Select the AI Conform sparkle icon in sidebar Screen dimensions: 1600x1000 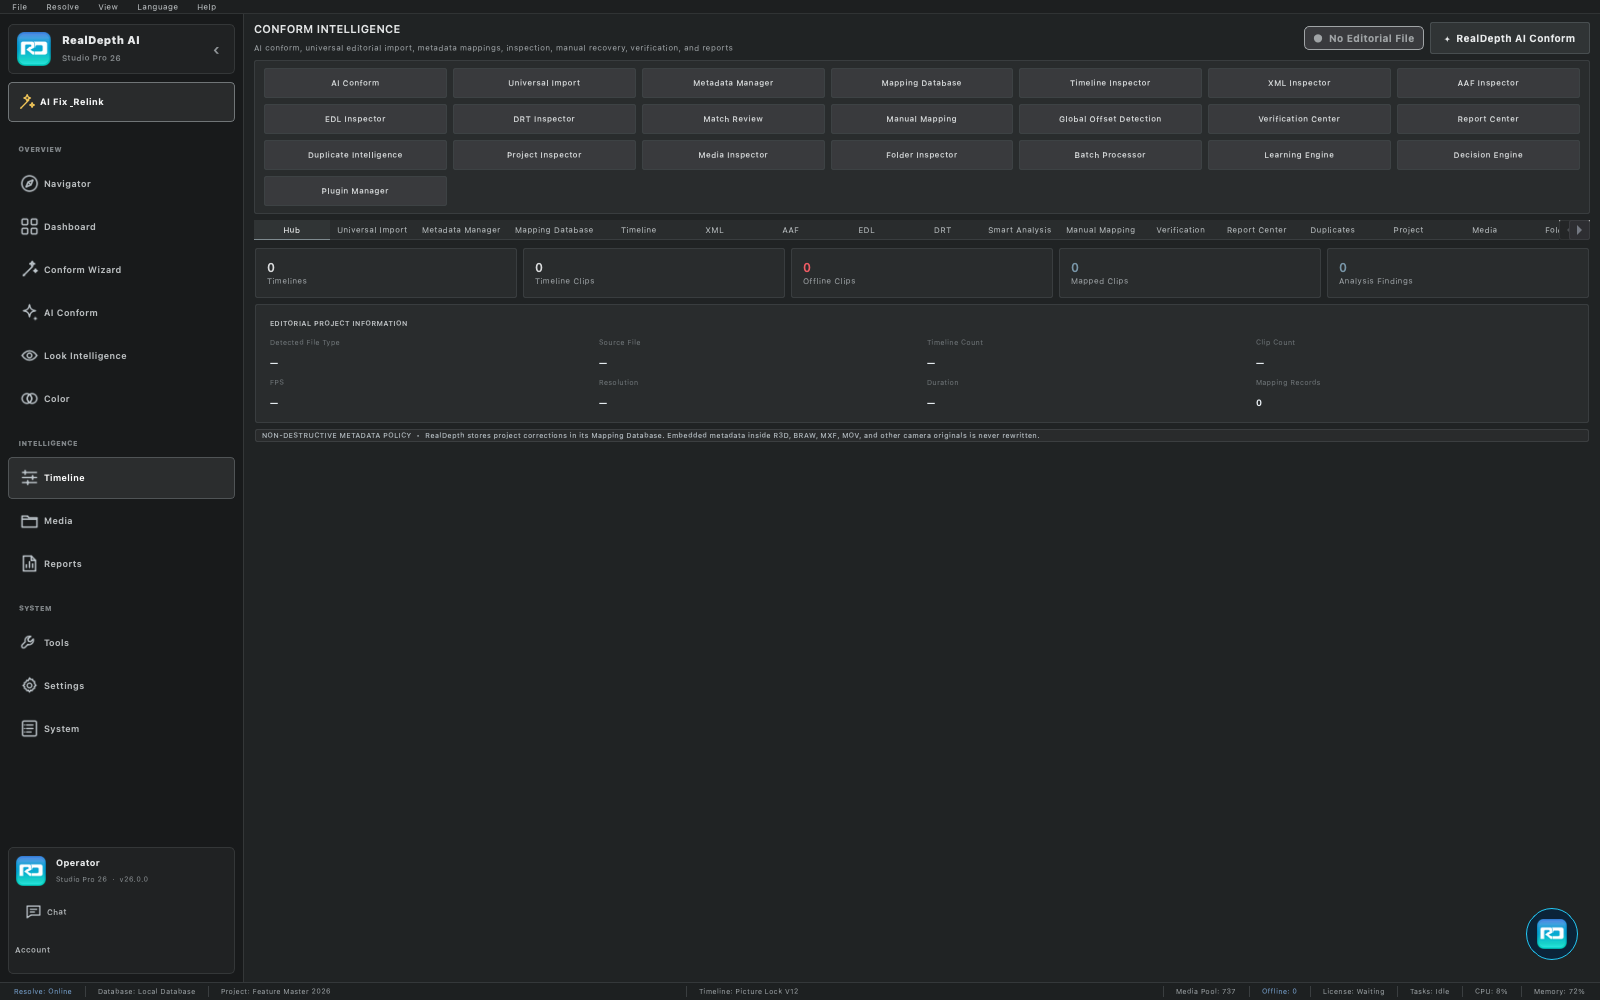[x=29, y=313]
